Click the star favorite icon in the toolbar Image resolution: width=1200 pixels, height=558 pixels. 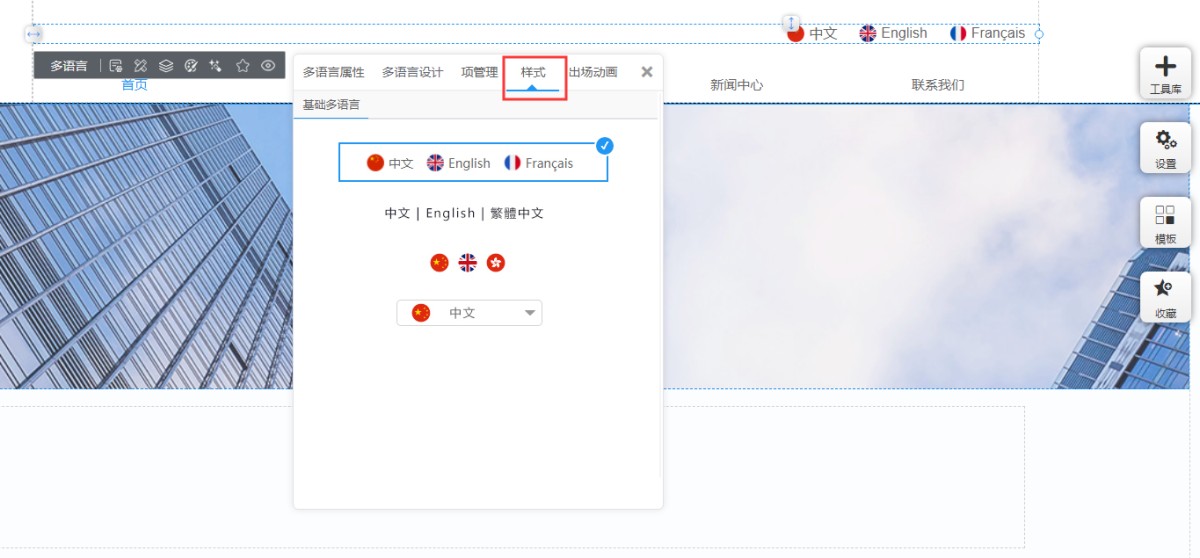(x=242, y=66)
